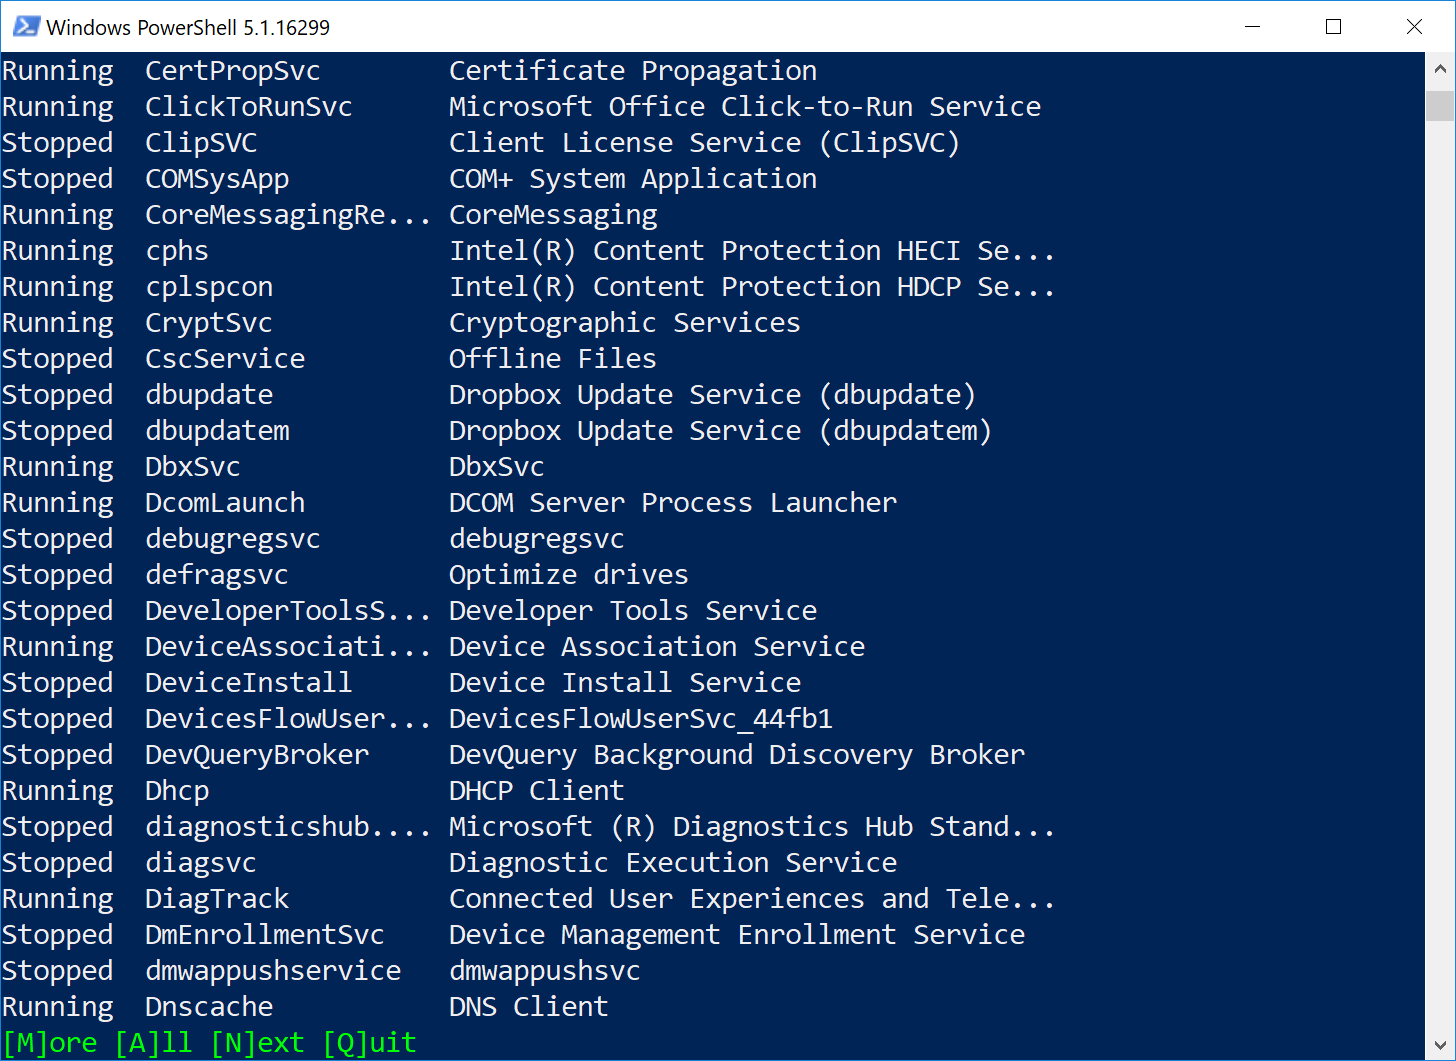The image size is (1456, 1061).
Task: Click the dbupdatem service name
Action: [x=217, y=431]
